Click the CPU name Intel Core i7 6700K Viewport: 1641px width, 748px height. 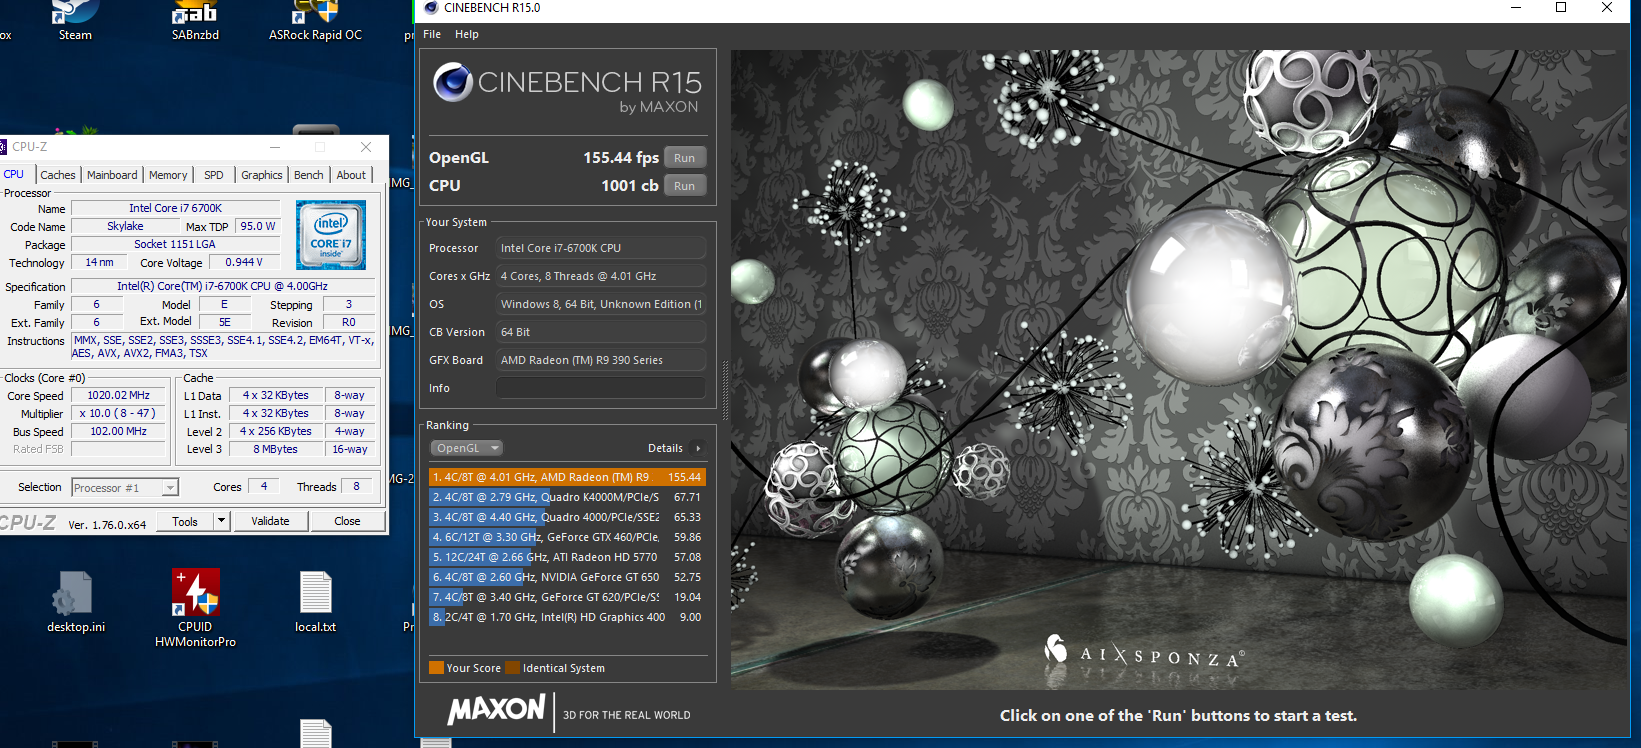[x=176, y=208]
